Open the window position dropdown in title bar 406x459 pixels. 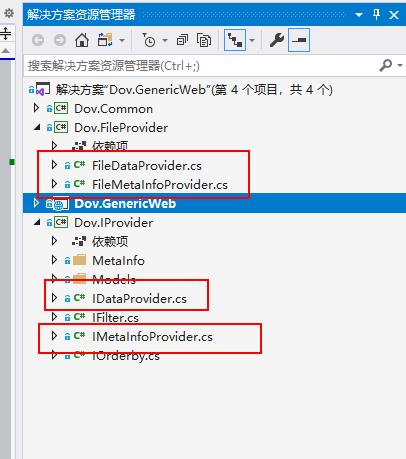coord(359,15)
